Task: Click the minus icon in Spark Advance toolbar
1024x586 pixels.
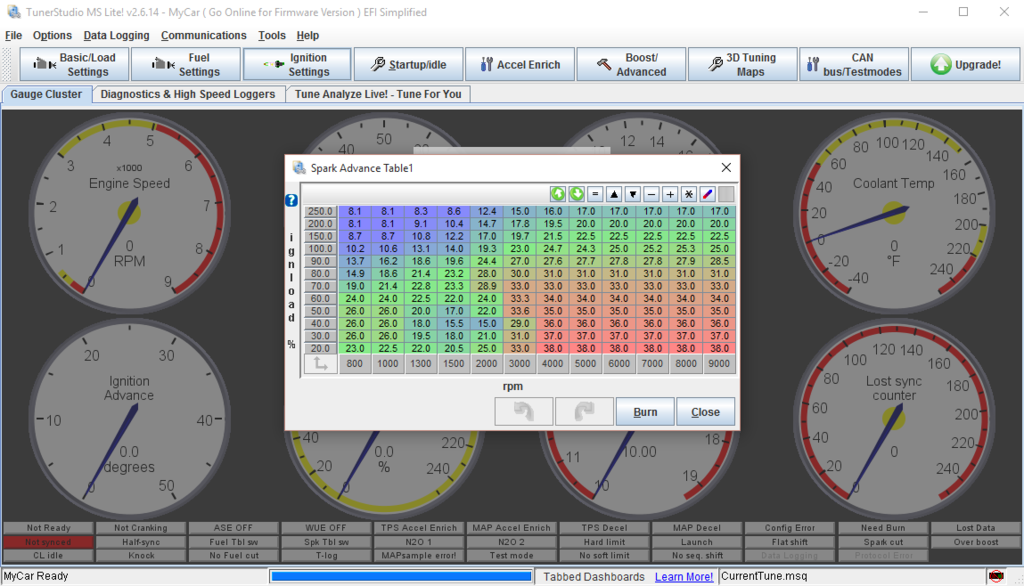Action: point(651,194)
